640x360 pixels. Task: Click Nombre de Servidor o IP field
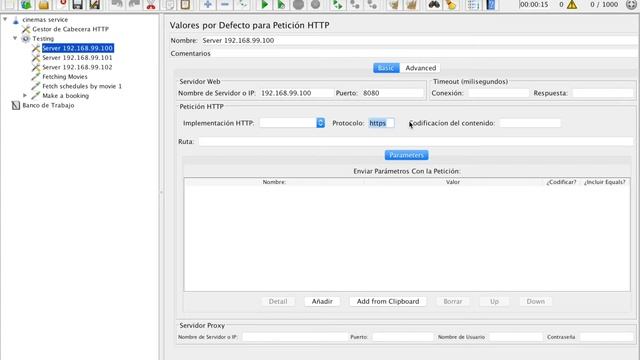tap(296, 93)
